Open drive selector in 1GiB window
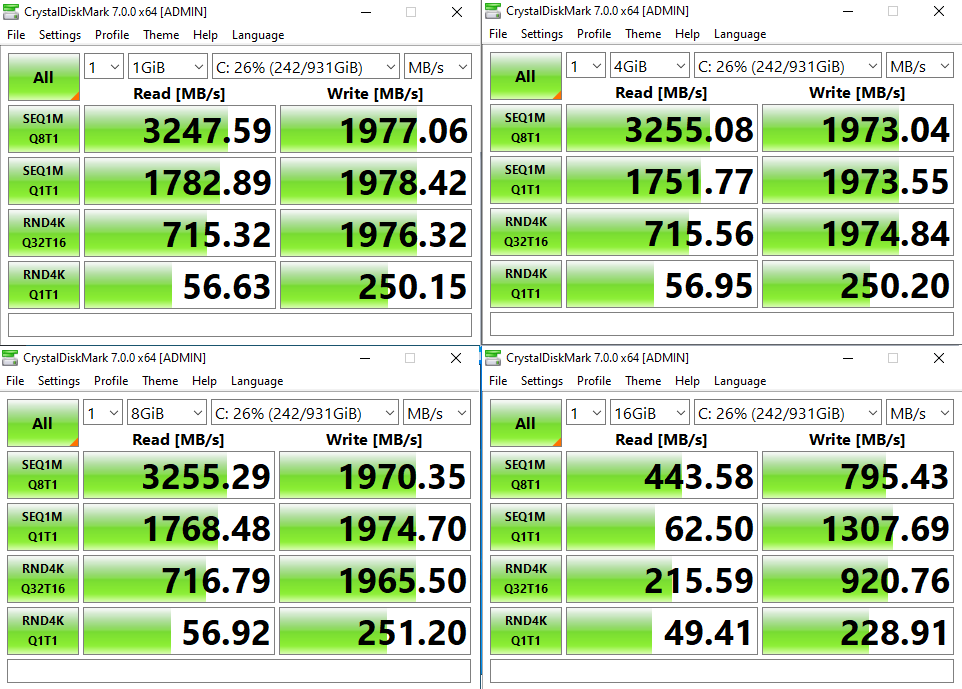The height and width of the screenshot is (689, 962). pos(306,67)
